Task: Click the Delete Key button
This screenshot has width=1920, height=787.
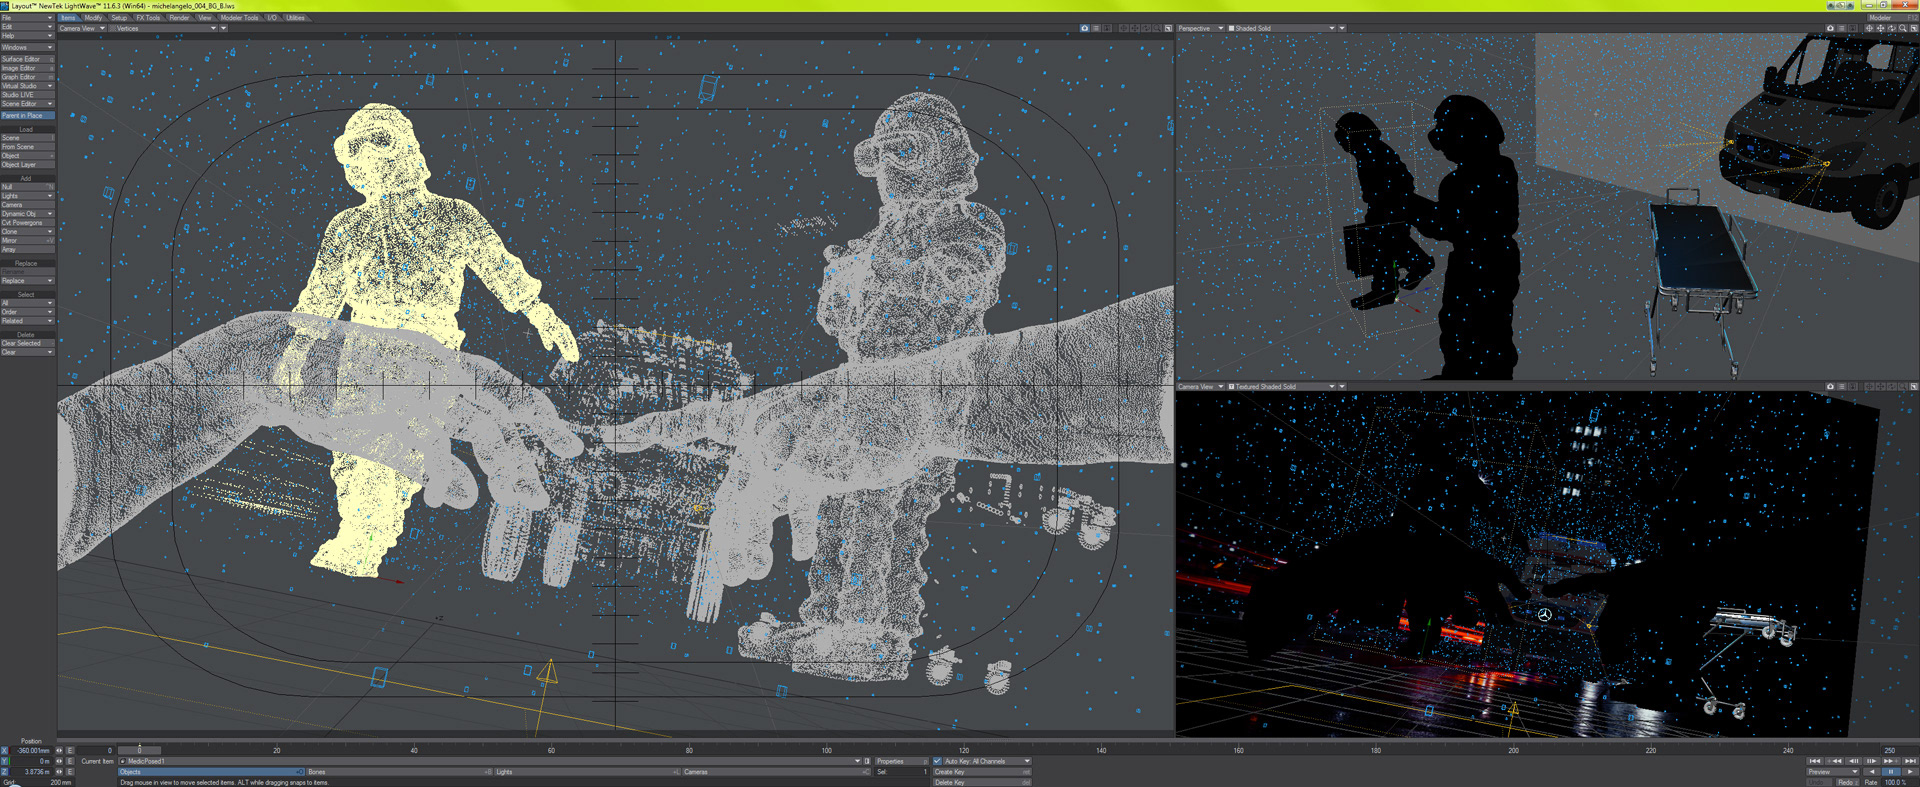Action: click(x=982, y=783)
